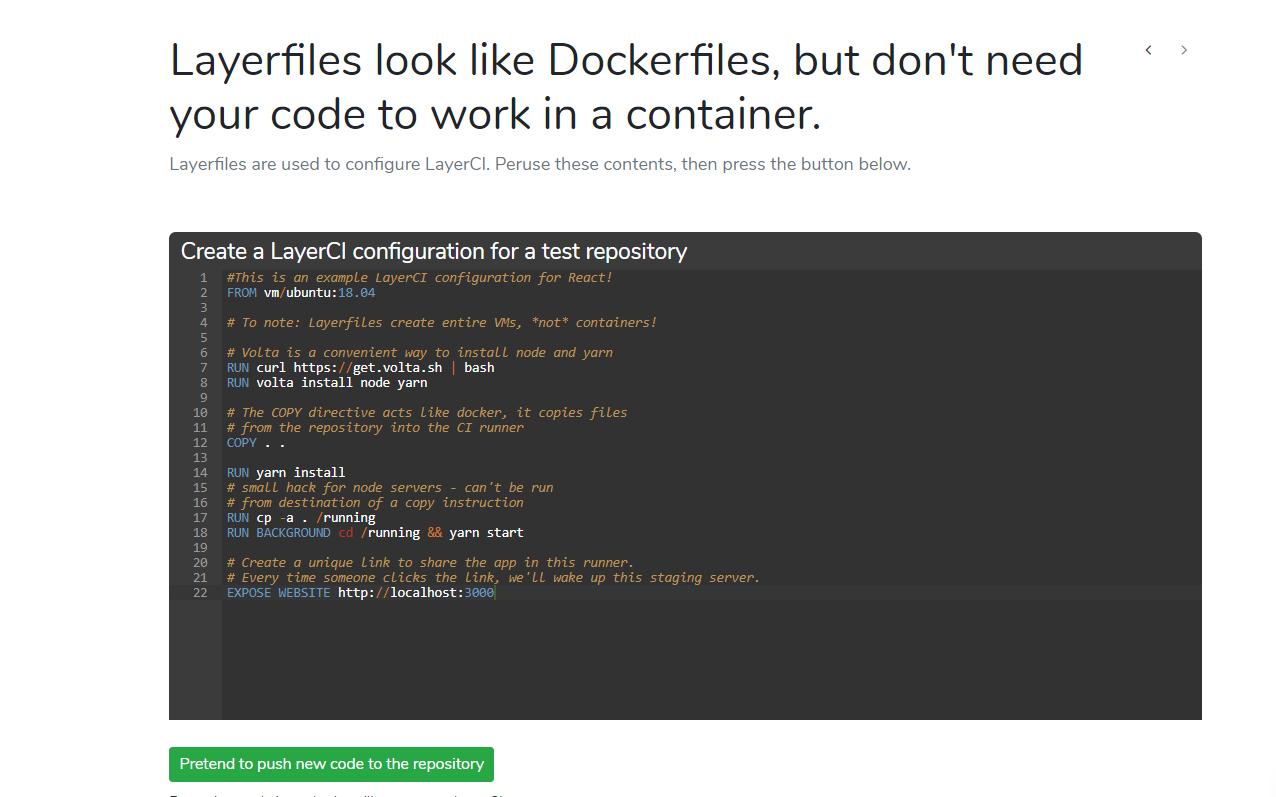
Task: Click the 'RUN cp -a . /running' line
Action: tap(301, 518)
